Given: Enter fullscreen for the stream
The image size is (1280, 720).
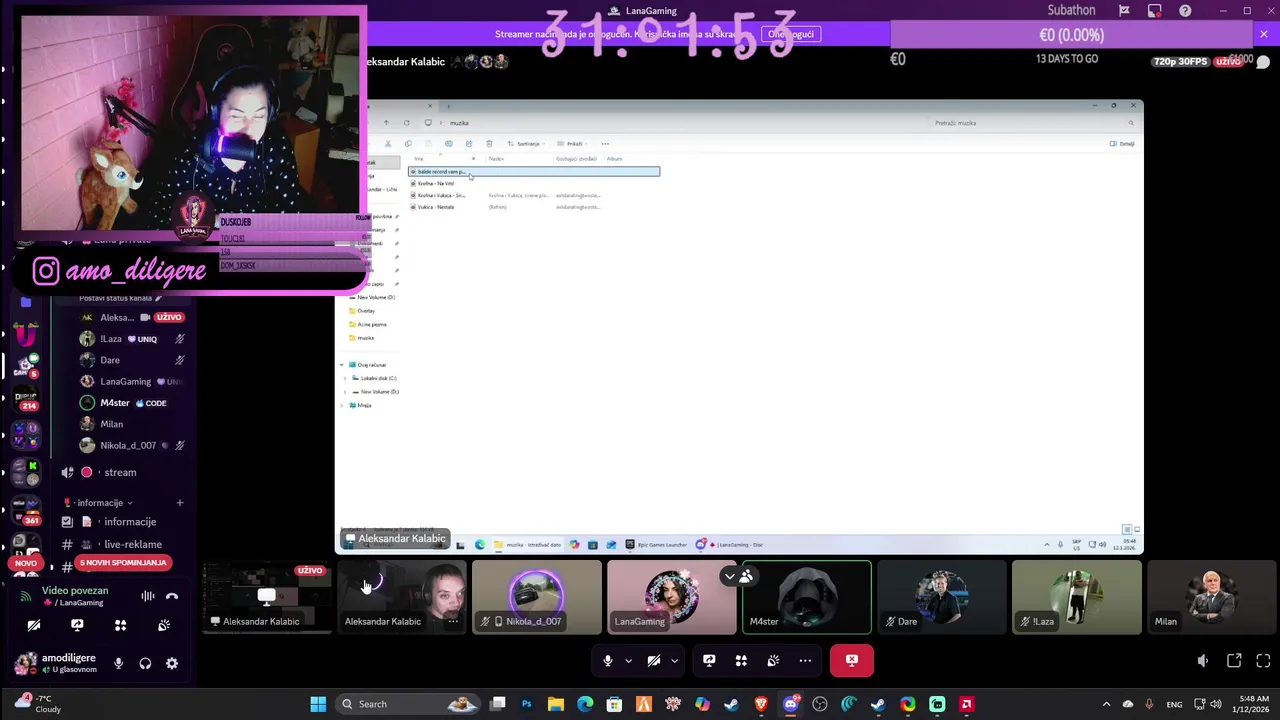Looking at the screenshot, I should click(1263, 661).
